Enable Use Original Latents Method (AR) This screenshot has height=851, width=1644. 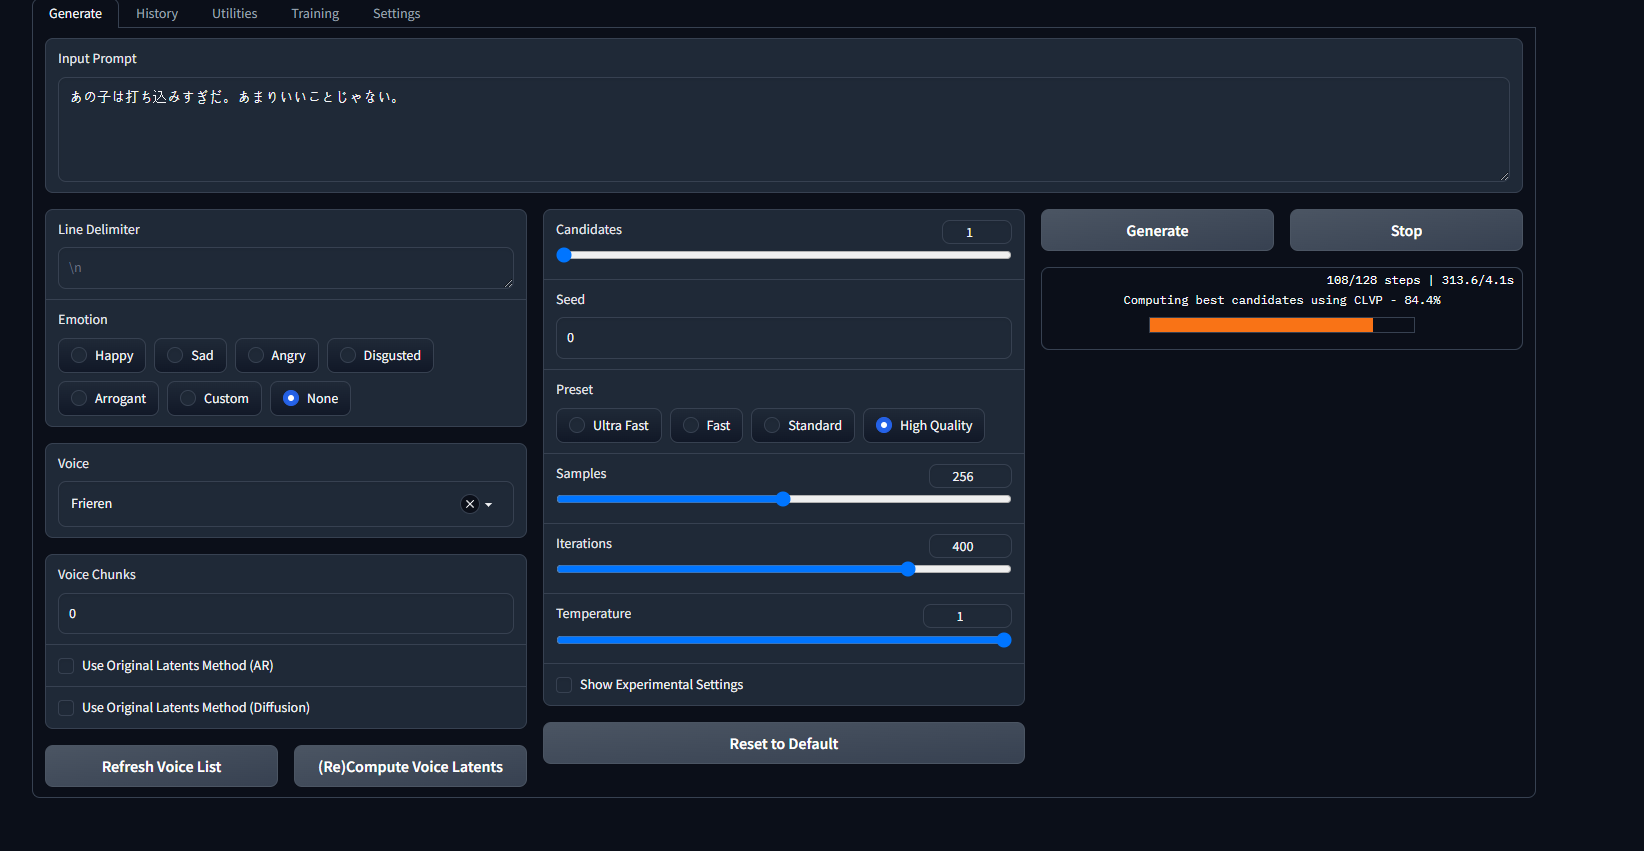click(x=66, y=666)
